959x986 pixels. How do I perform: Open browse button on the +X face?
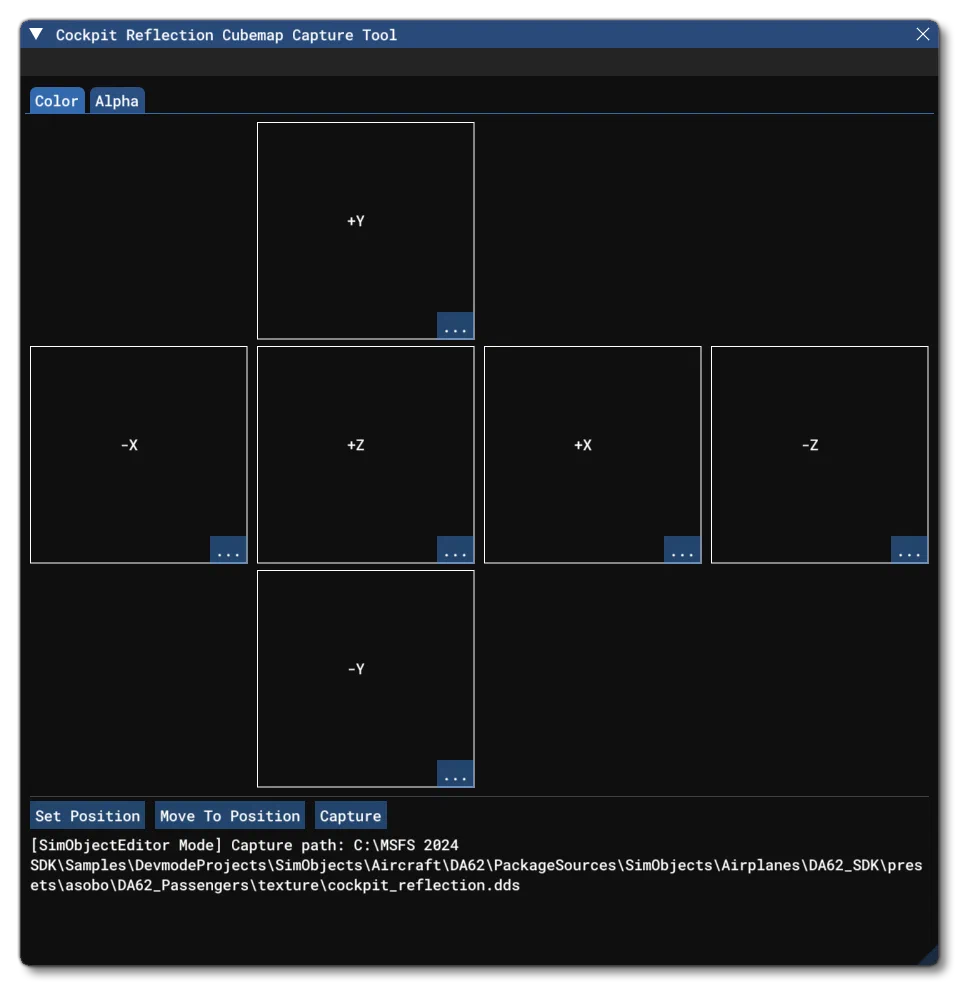(x=682, y=549)
